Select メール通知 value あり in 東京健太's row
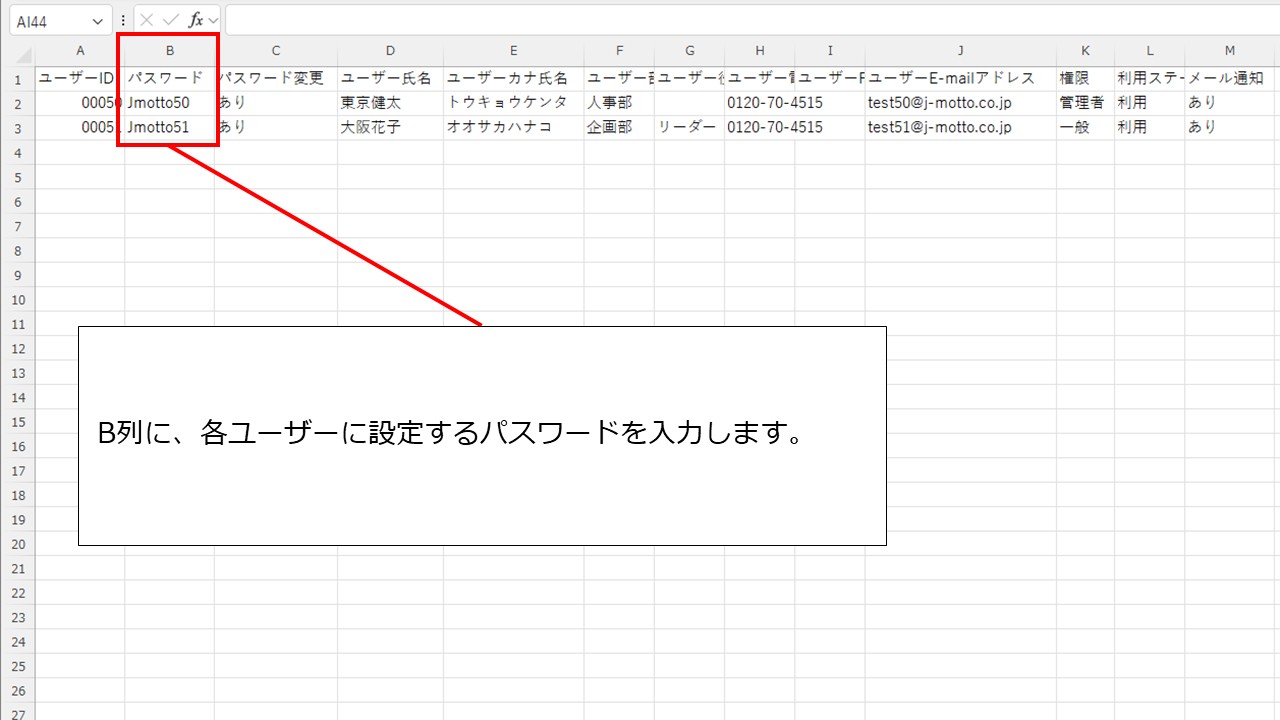1280x720 pixels. (1229, 103)
